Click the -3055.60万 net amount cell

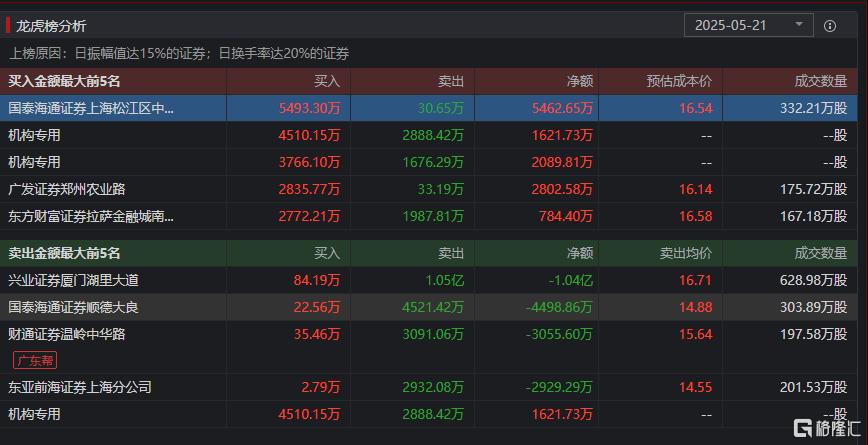tap(559, 334)
